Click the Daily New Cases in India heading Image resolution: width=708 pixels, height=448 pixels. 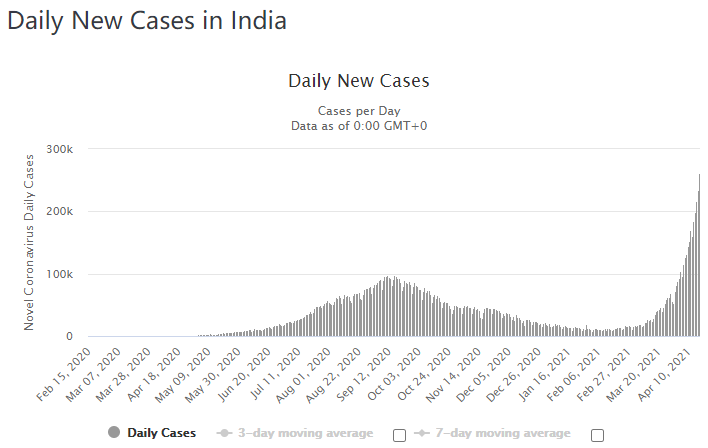pos(147,21)
